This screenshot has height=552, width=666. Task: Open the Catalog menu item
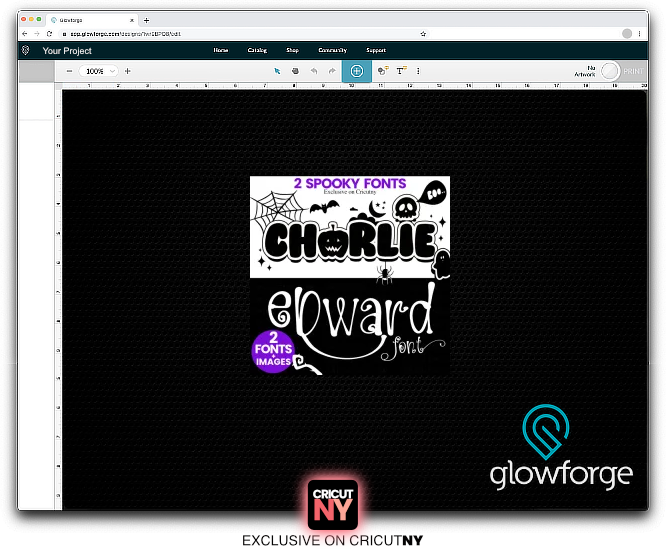257,50
